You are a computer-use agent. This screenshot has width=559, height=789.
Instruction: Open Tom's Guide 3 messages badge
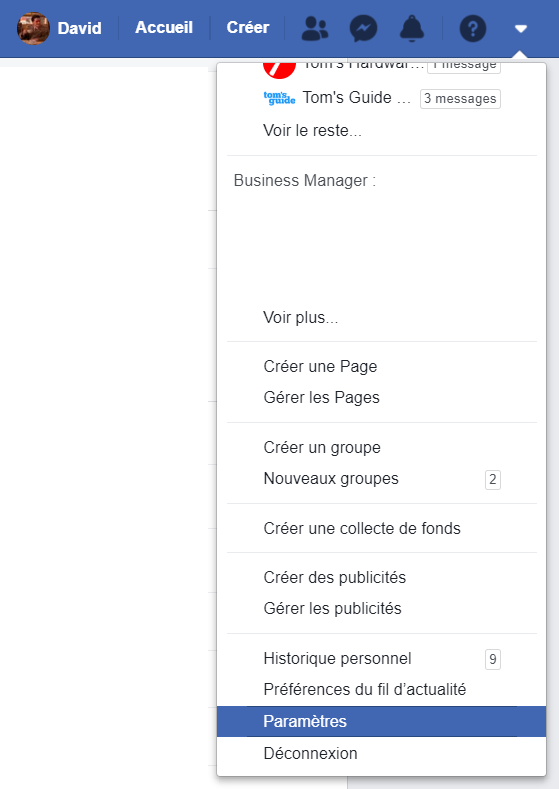point(460,99)
